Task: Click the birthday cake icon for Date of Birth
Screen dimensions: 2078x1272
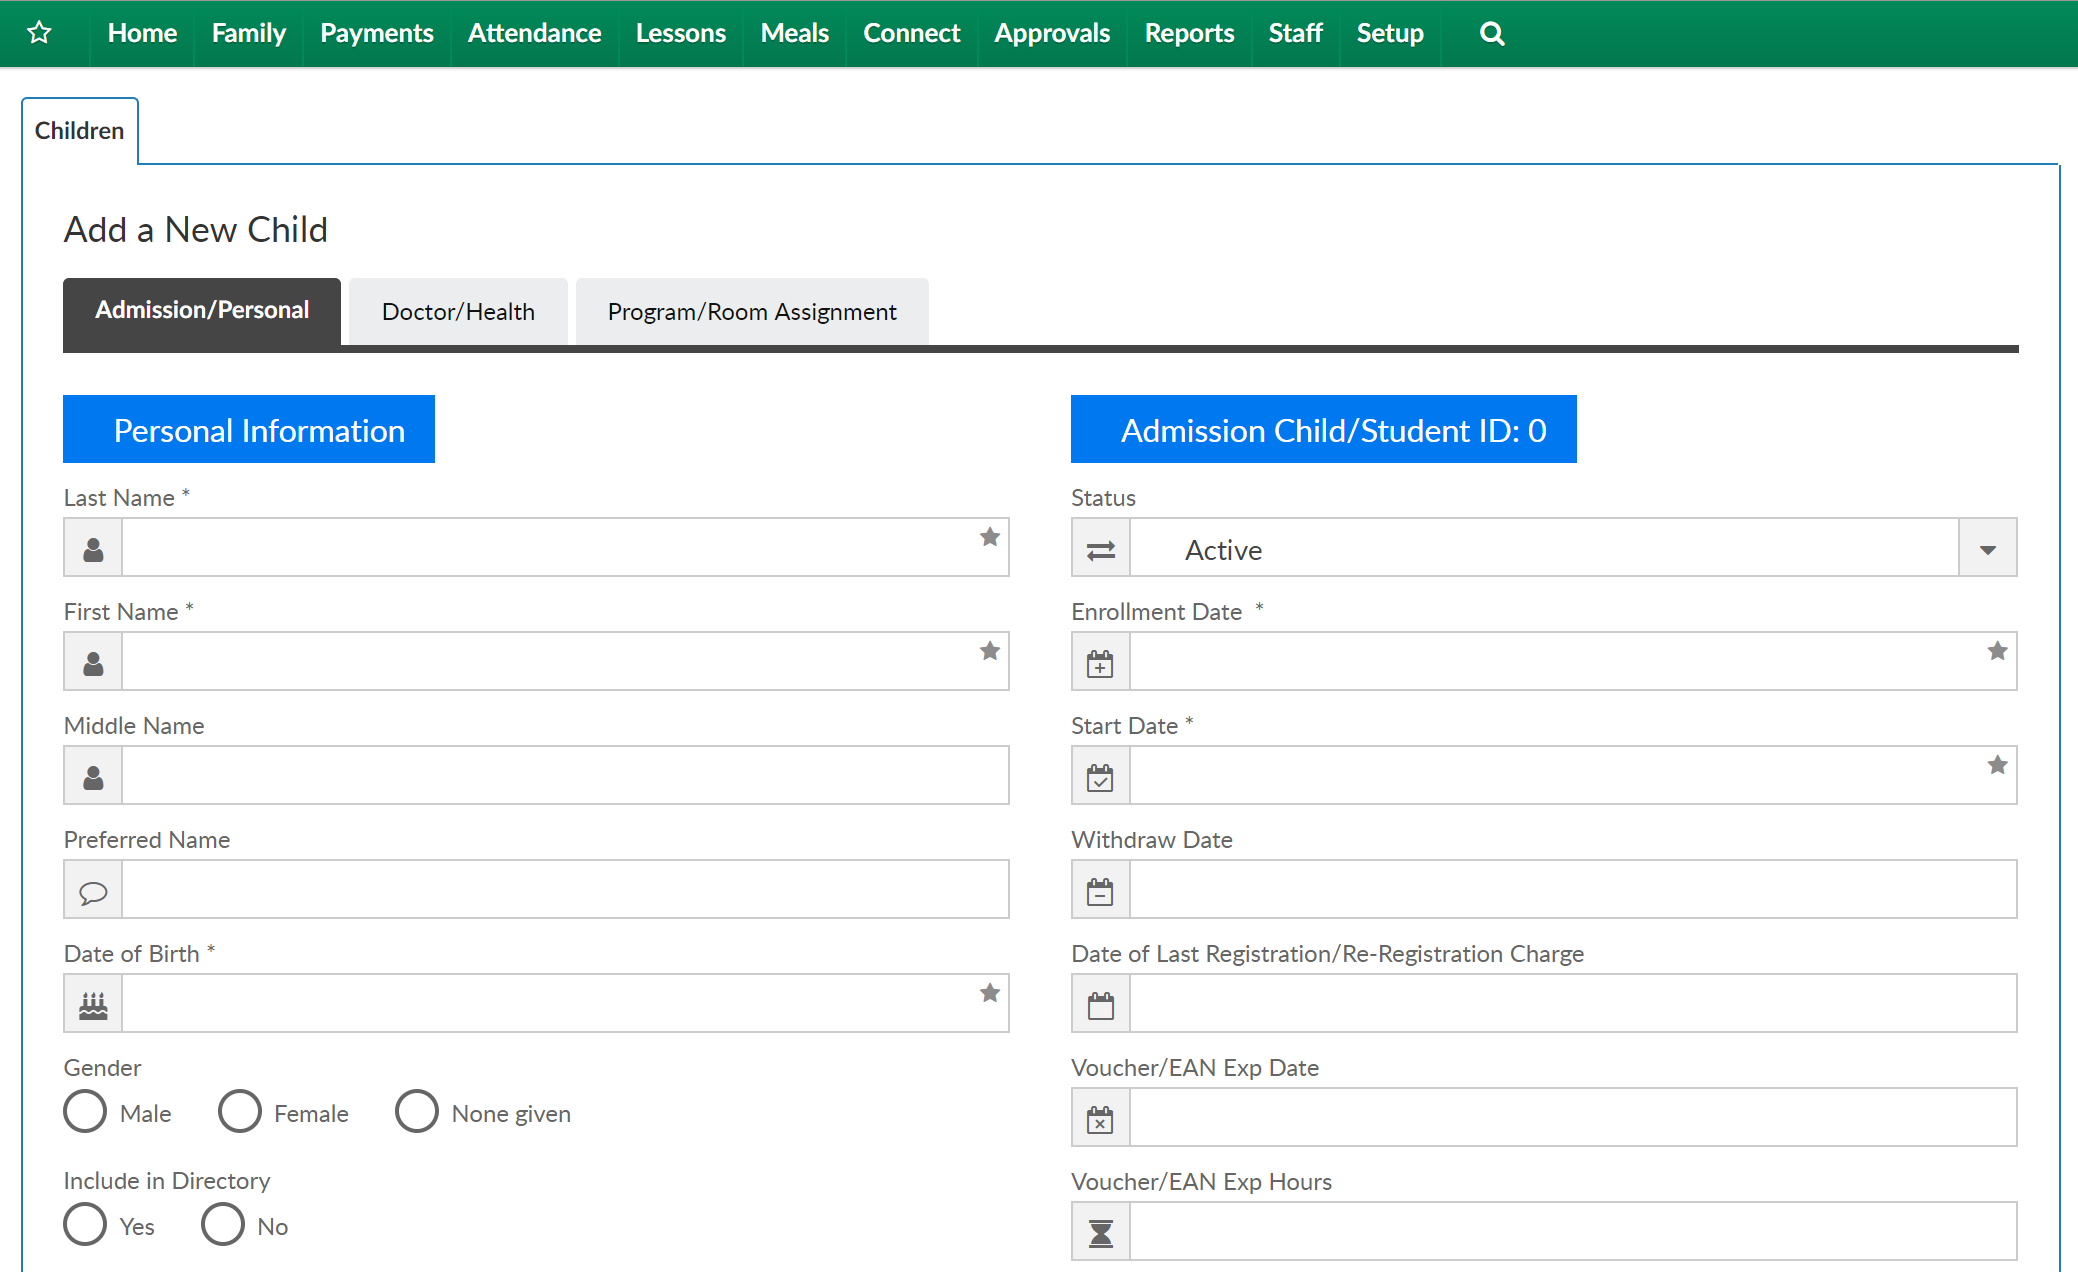Action: 93,1004
